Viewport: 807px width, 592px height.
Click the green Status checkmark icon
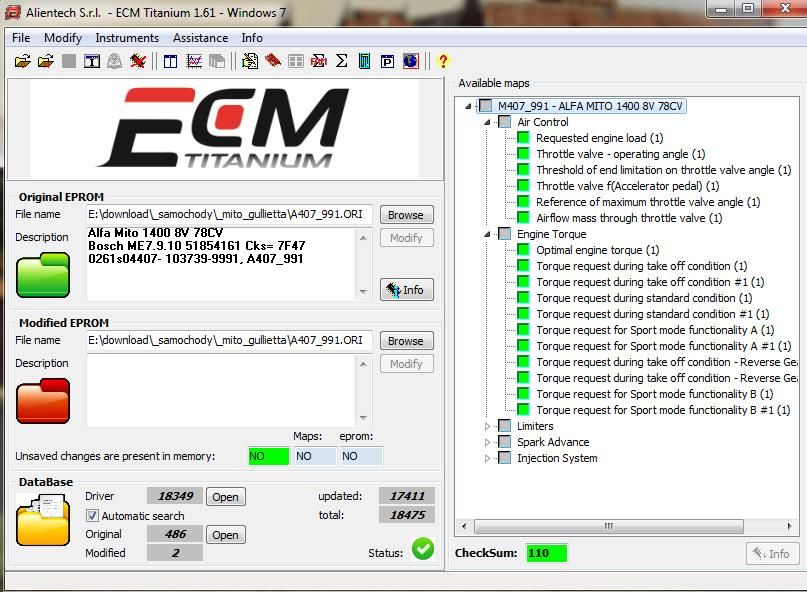[423, 549]
